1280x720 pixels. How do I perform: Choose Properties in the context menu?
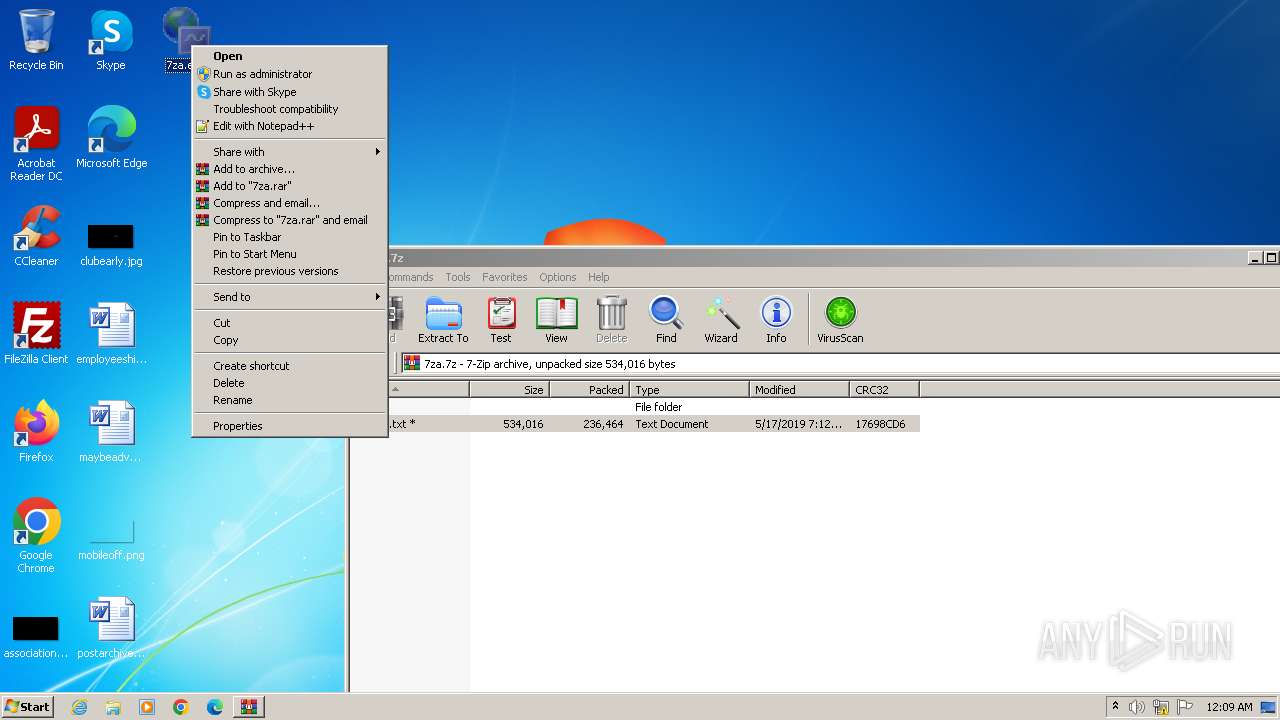pyautogui.click(x=289, y=426)
